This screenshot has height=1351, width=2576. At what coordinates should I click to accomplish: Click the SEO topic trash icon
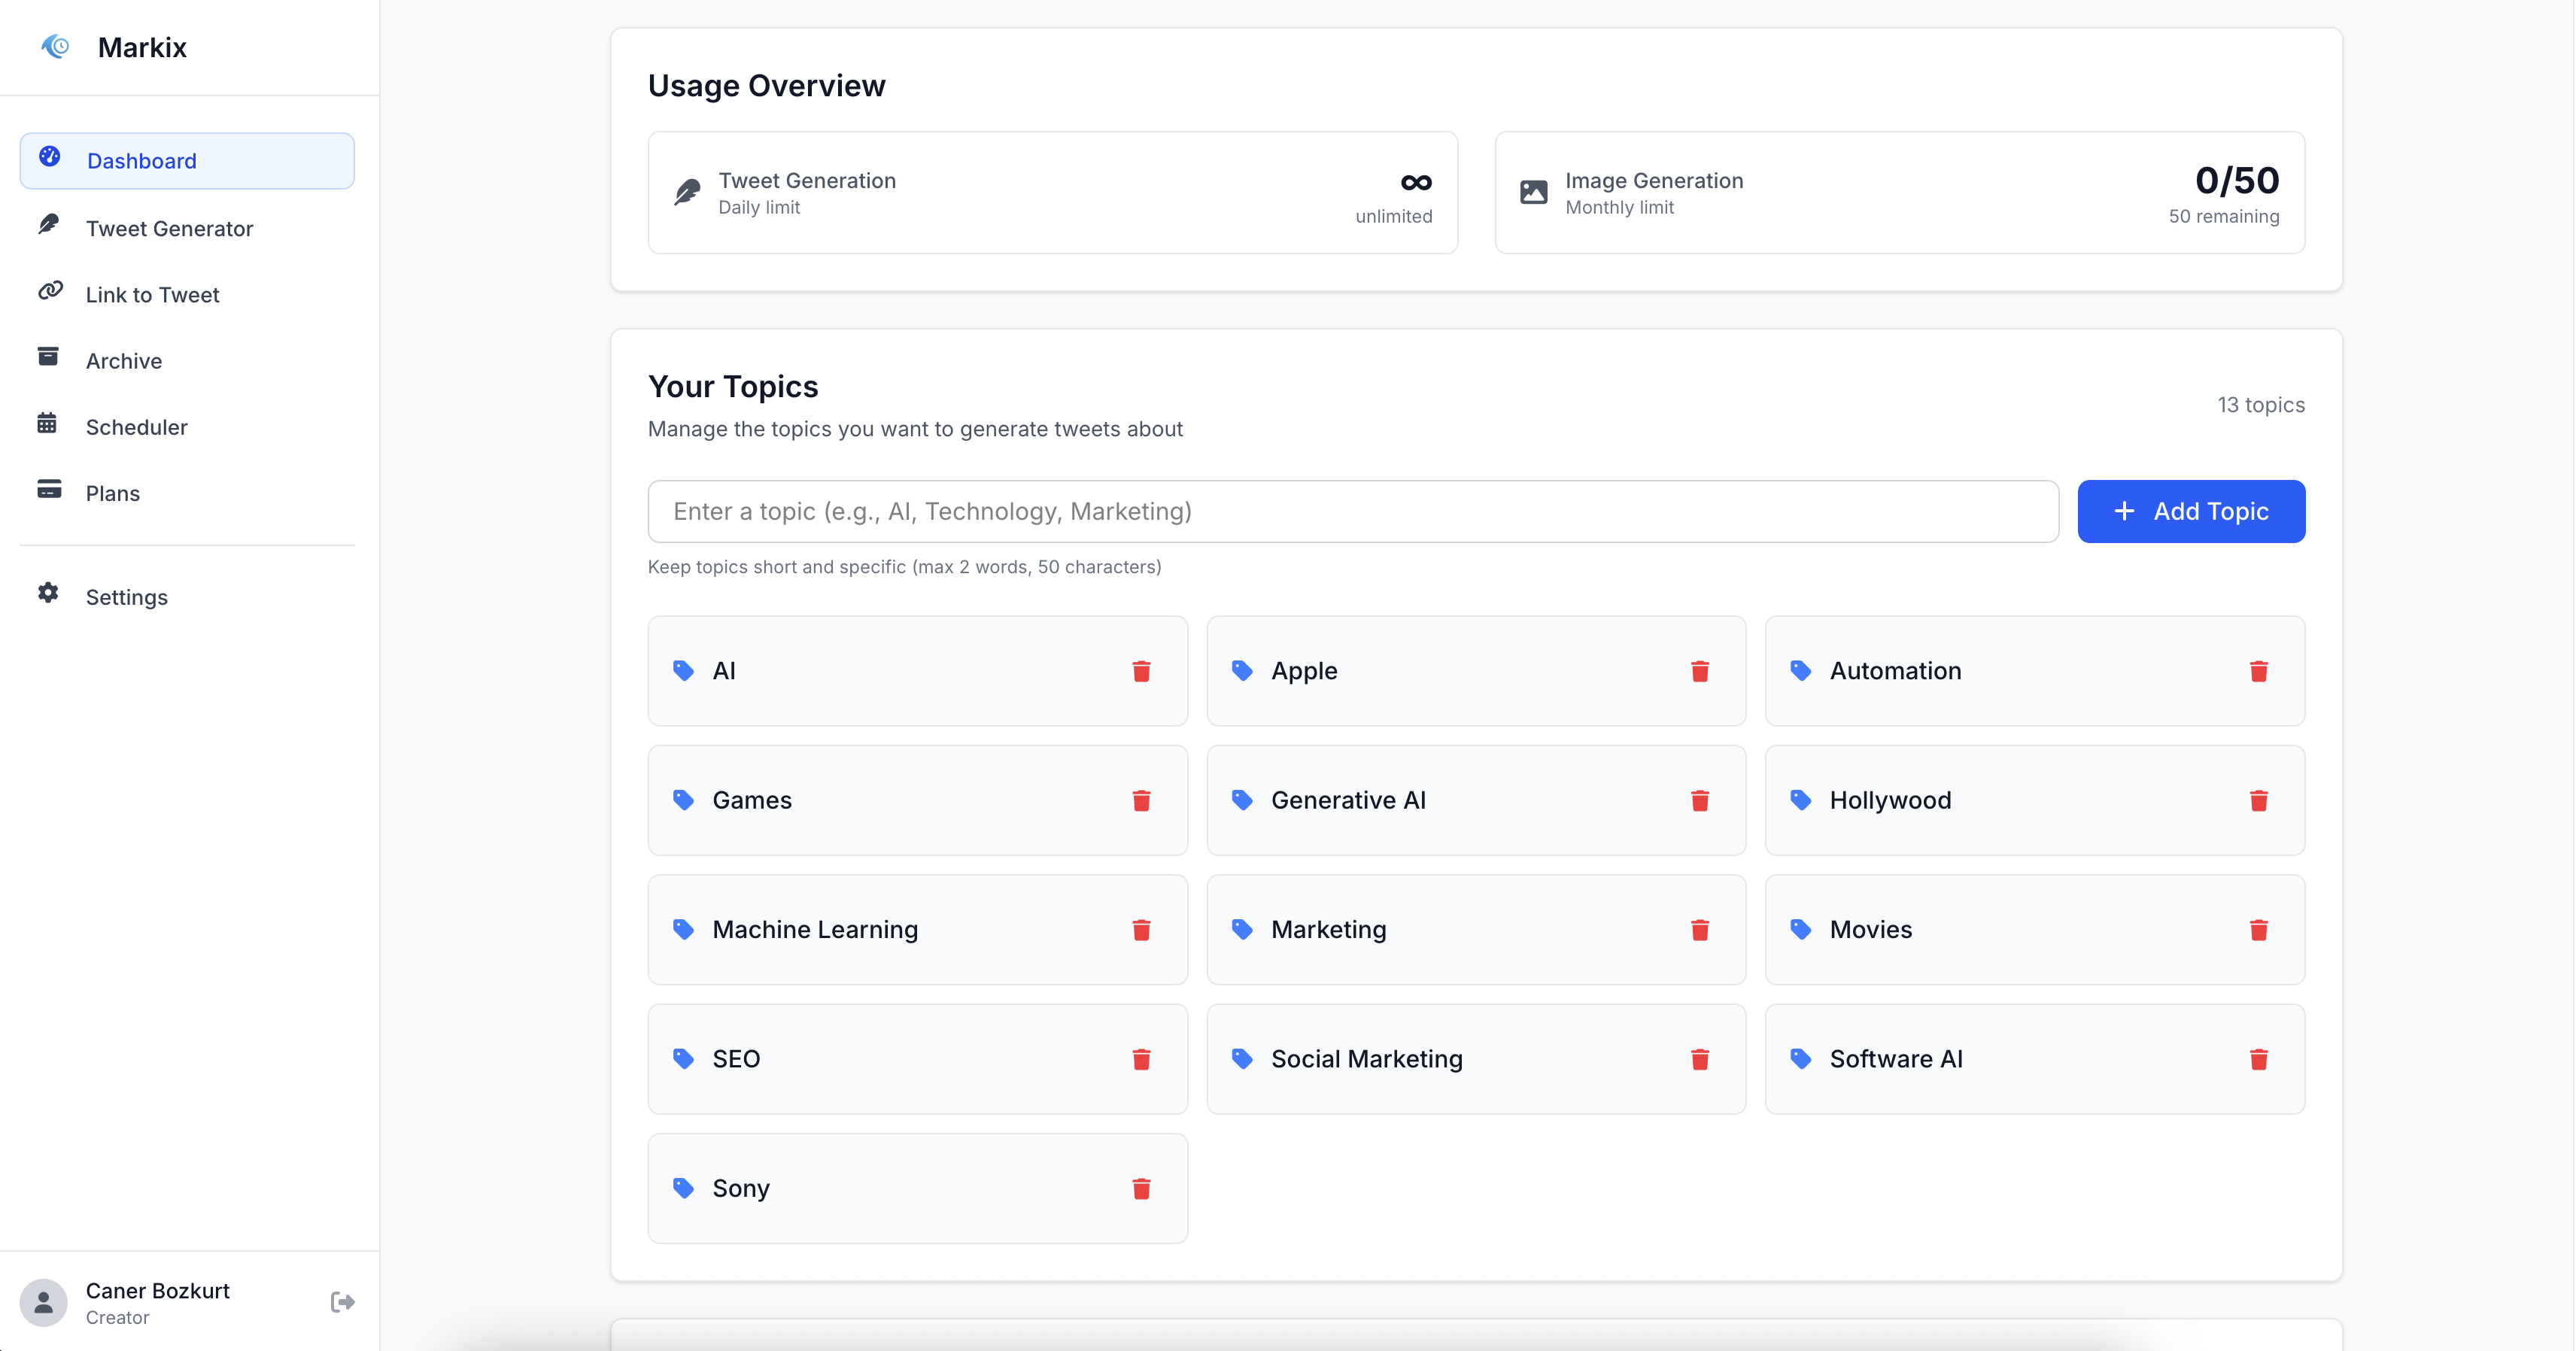1141,1059
